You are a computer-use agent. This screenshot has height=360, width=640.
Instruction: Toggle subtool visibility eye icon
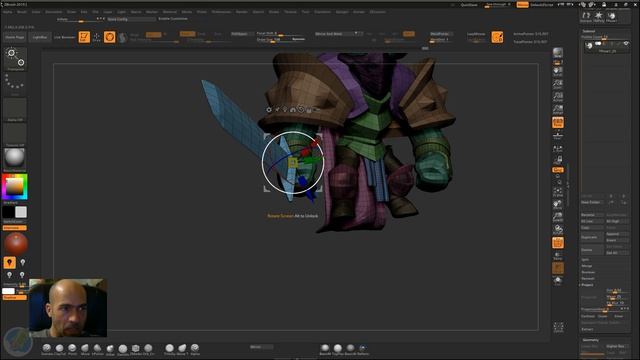point(626,43)
